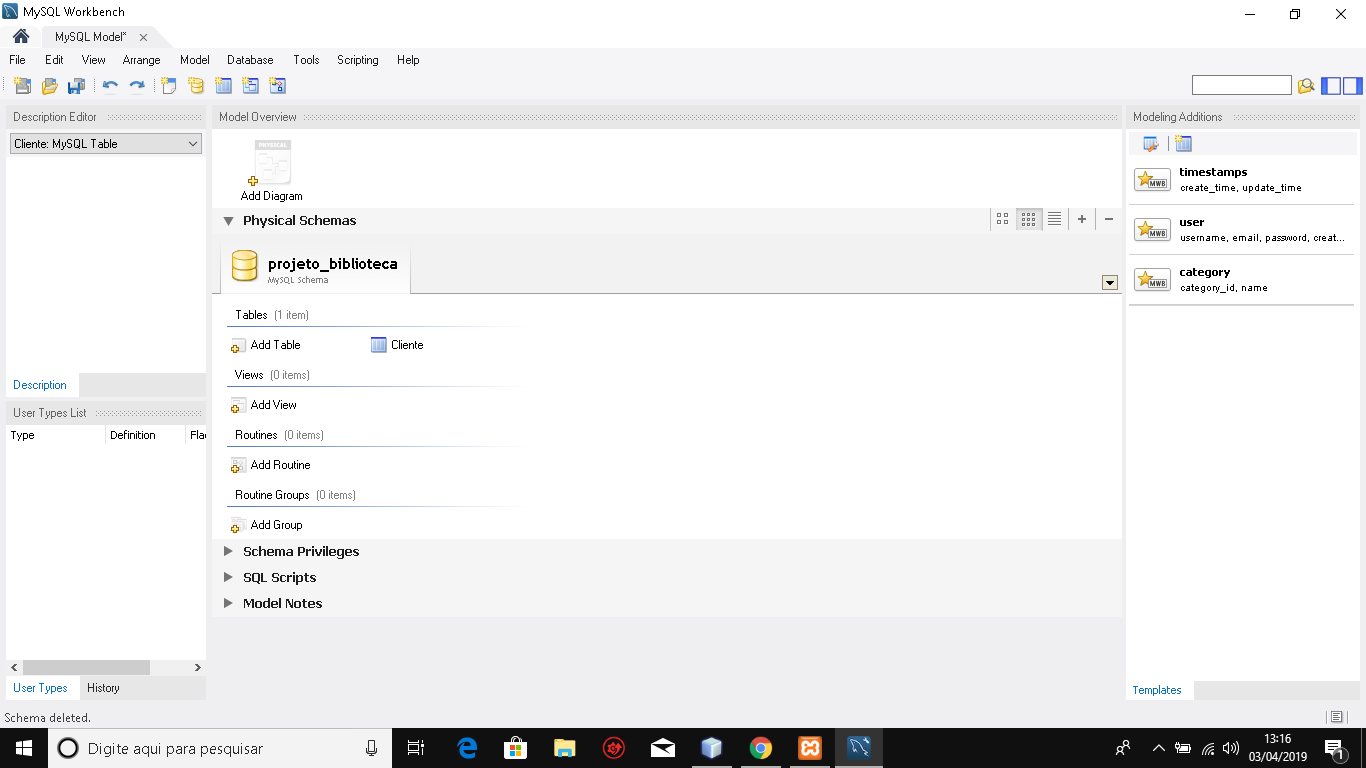Create a new schema via the toolbar database icon
Image resolution: width=1366 pixels, height=768 pixels.
click(x=196, y=86)
